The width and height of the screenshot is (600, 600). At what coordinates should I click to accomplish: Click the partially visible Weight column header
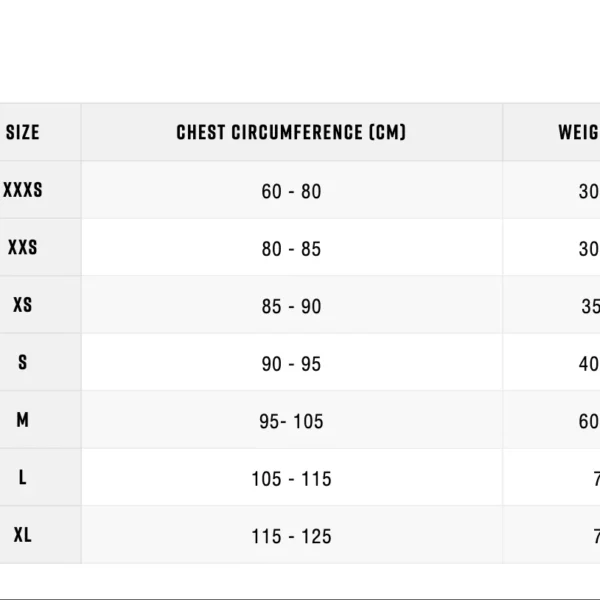[x=578, y=132]
